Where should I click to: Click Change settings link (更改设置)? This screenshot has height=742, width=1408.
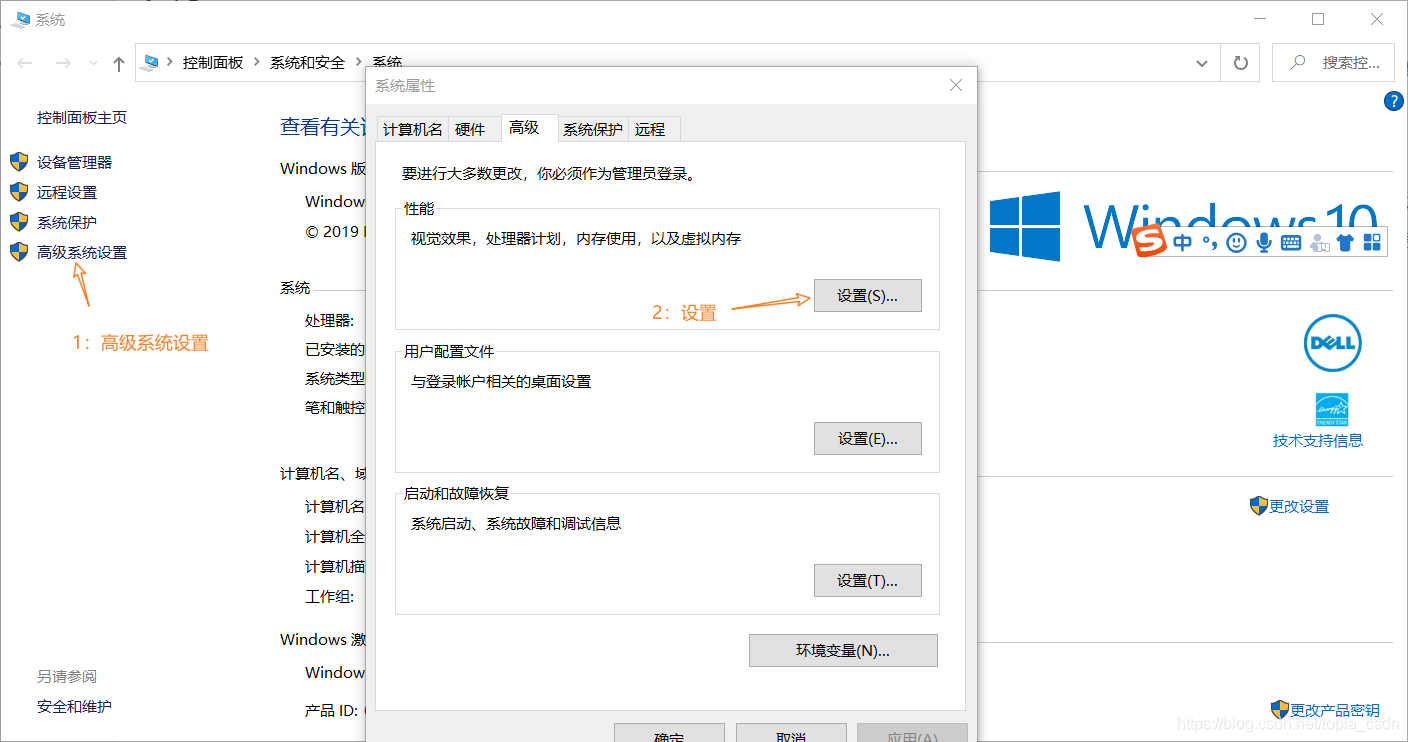tap(1299, 506)
